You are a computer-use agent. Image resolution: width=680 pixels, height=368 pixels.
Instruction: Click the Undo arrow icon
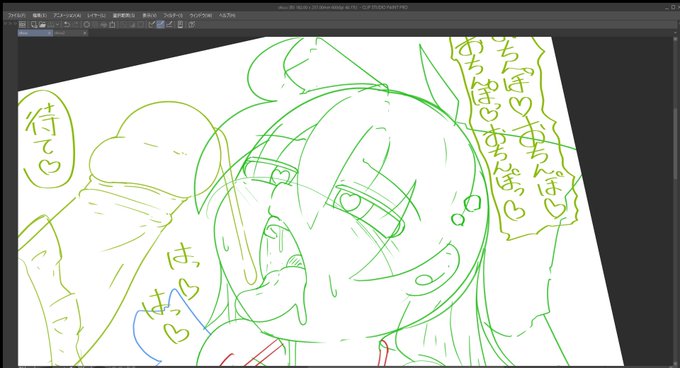(x=67, y=25)
